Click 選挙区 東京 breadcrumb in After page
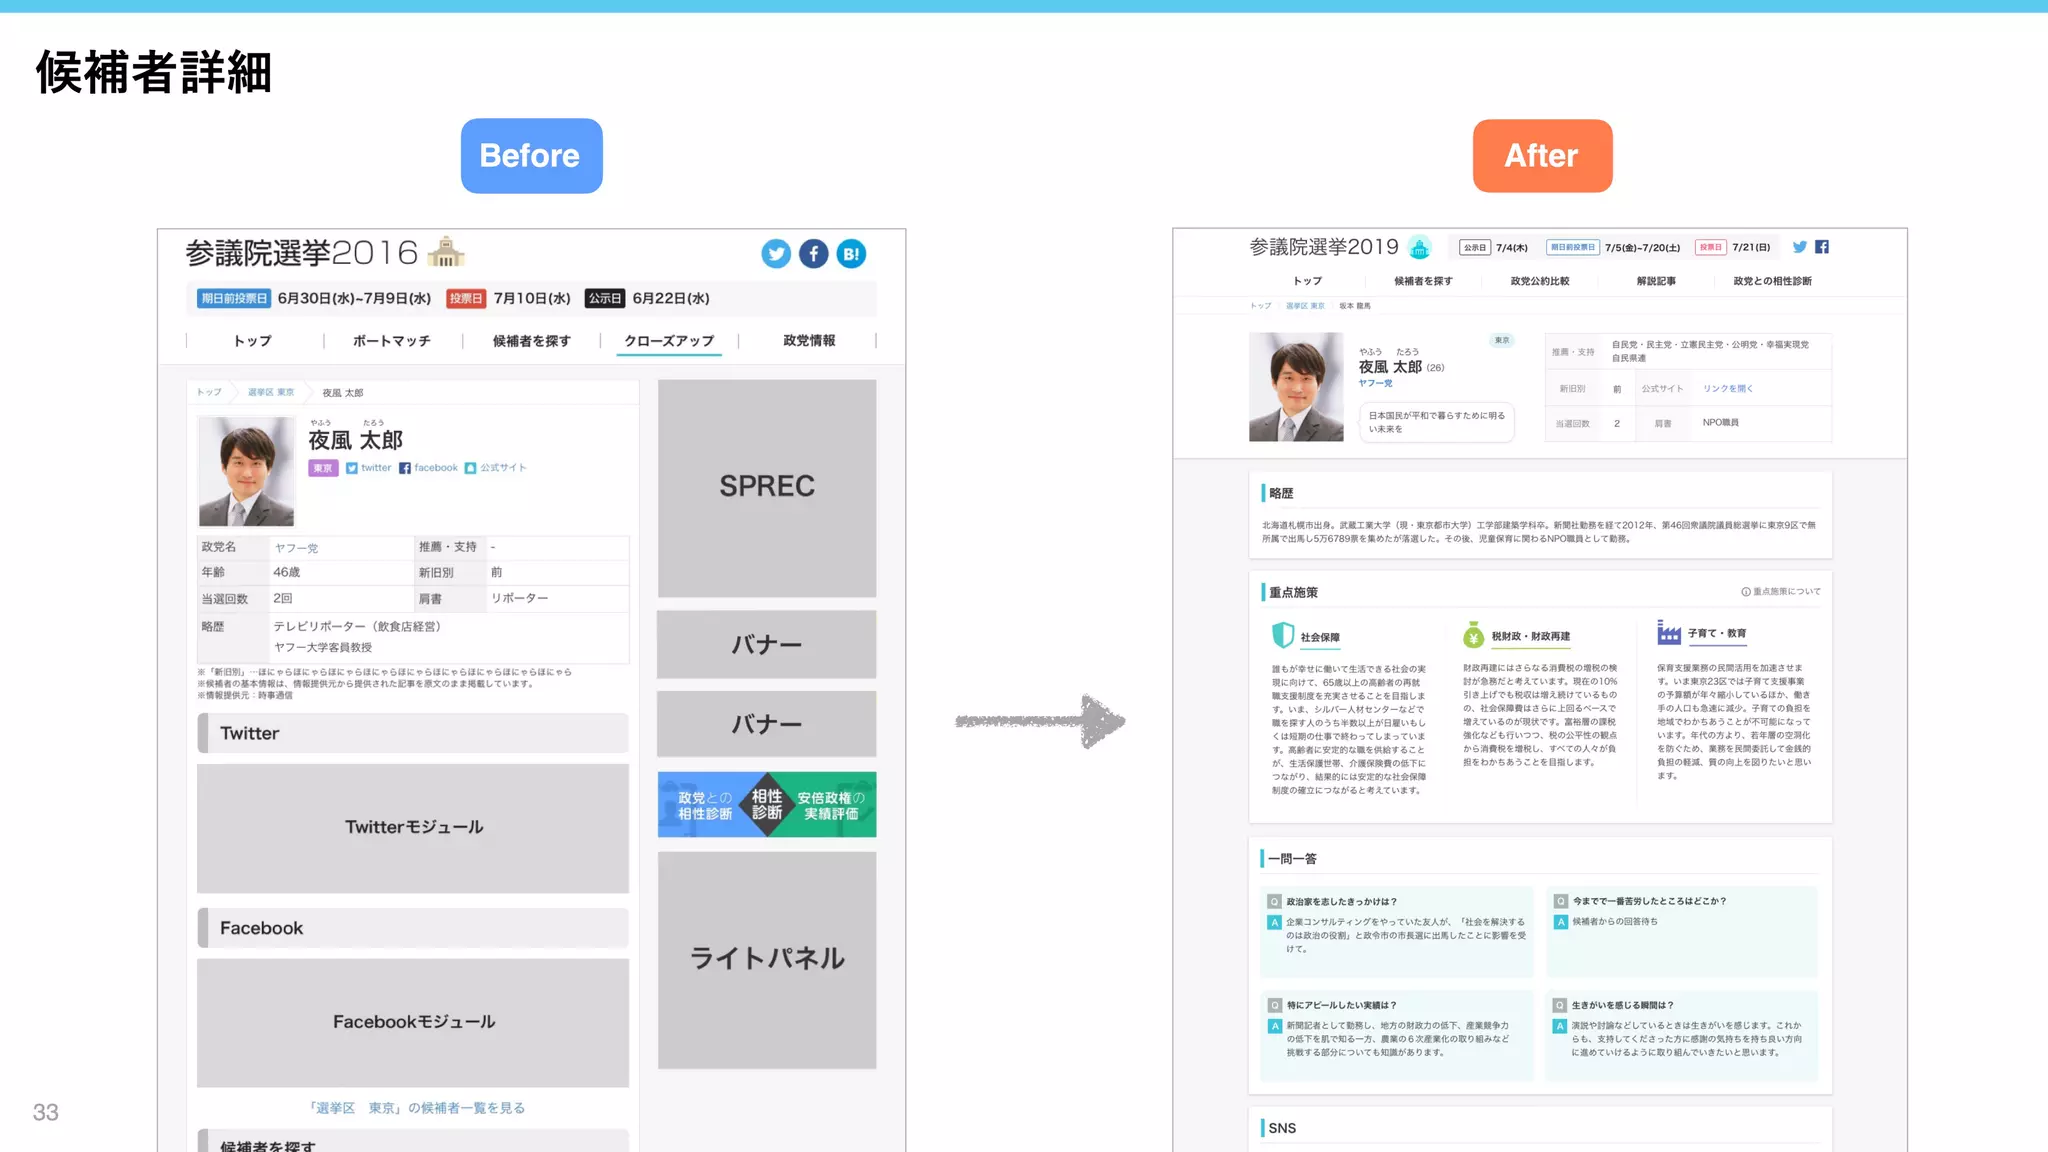 [1305, 306]
